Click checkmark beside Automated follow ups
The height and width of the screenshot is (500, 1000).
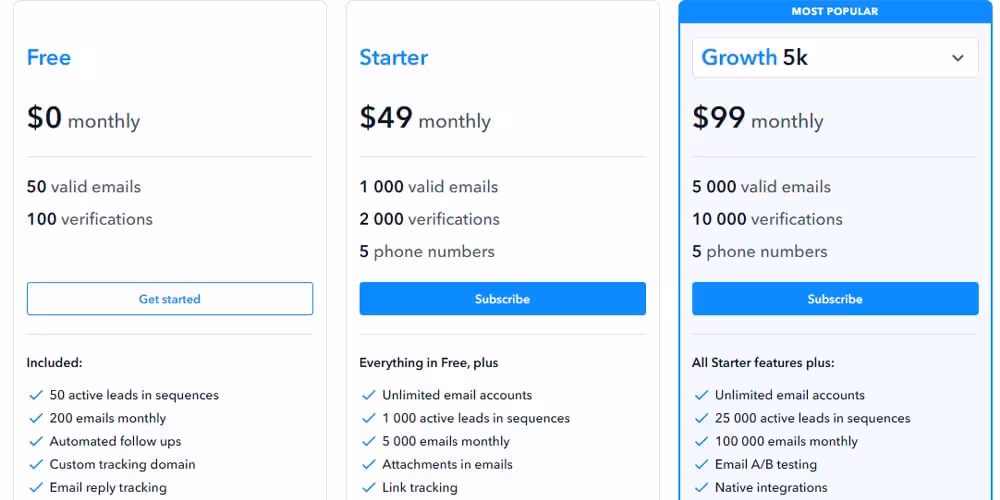36,441
